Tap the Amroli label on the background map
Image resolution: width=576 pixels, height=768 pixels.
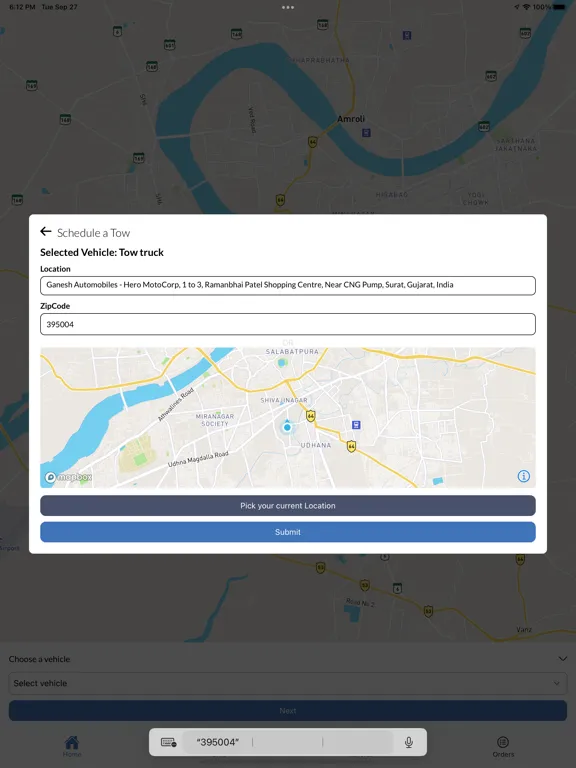pos(351,119)
